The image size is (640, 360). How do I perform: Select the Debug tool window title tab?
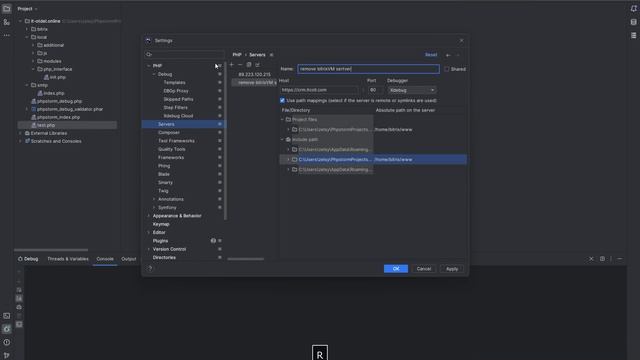tap(28, 259)
